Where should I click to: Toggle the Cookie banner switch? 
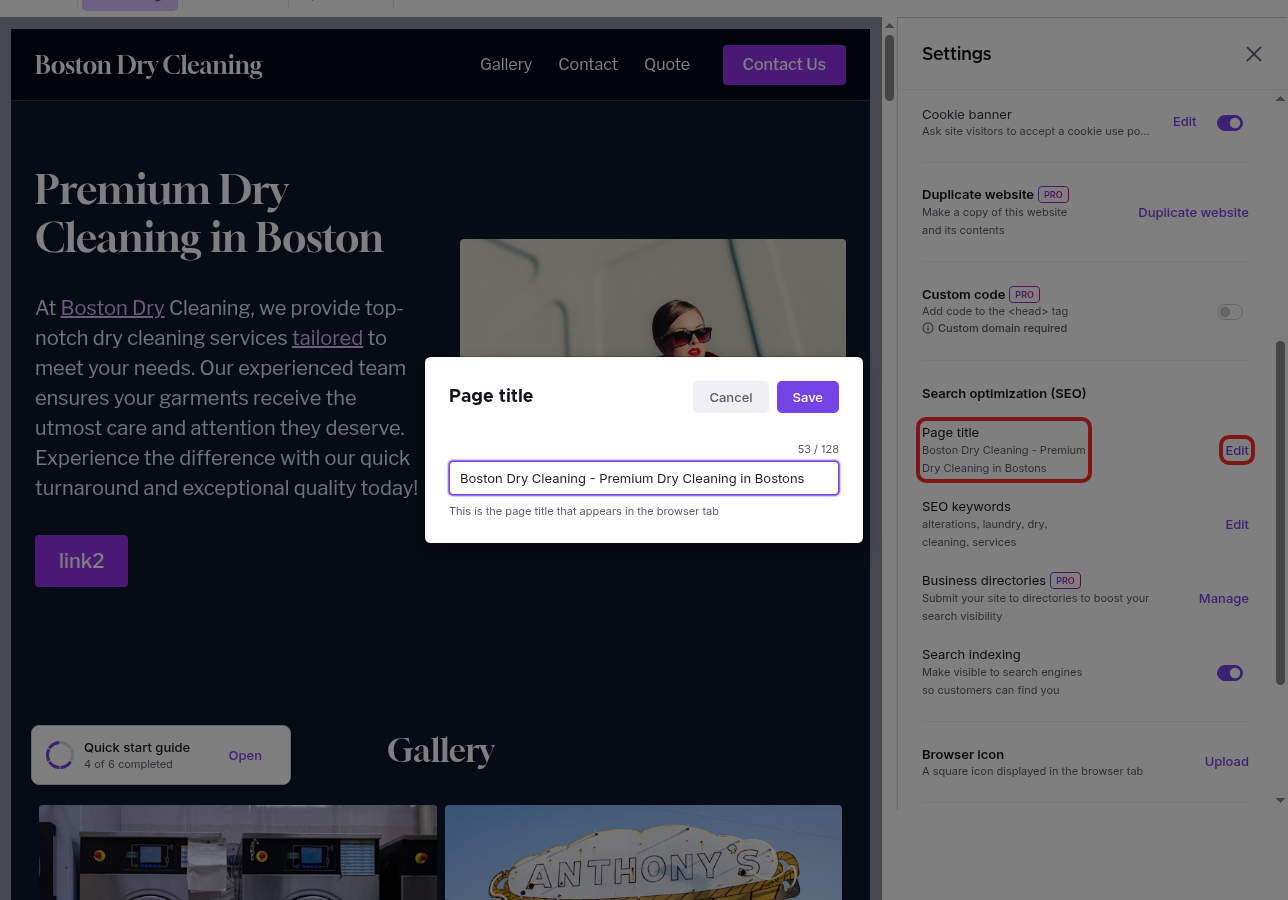1230,123
